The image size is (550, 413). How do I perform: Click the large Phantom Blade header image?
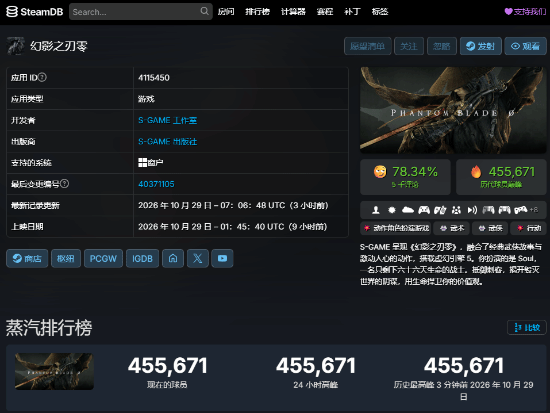(x=453, y=110)
